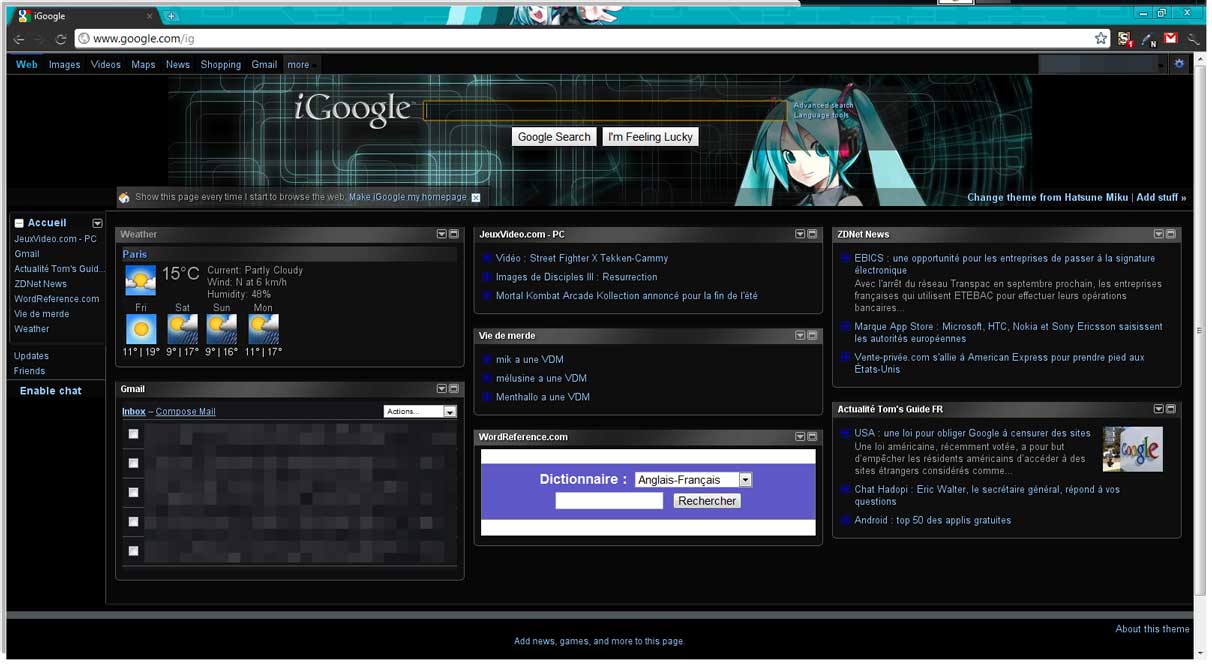This screenshot has height=665, width=1212.
Task: Open the Gmail notifier extension icon
Action: (1171, 38)
